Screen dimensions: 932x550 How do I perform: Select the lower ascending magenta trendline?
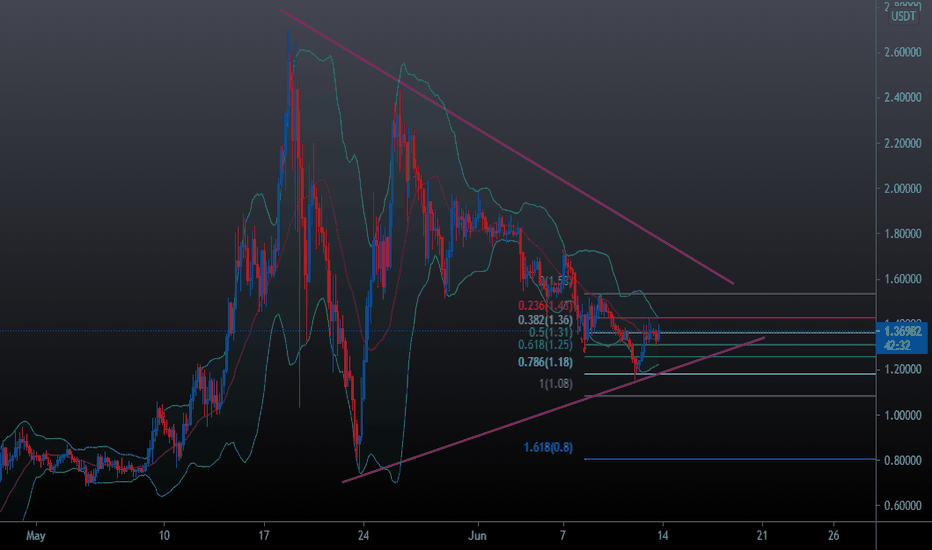[x=553, y=410]
